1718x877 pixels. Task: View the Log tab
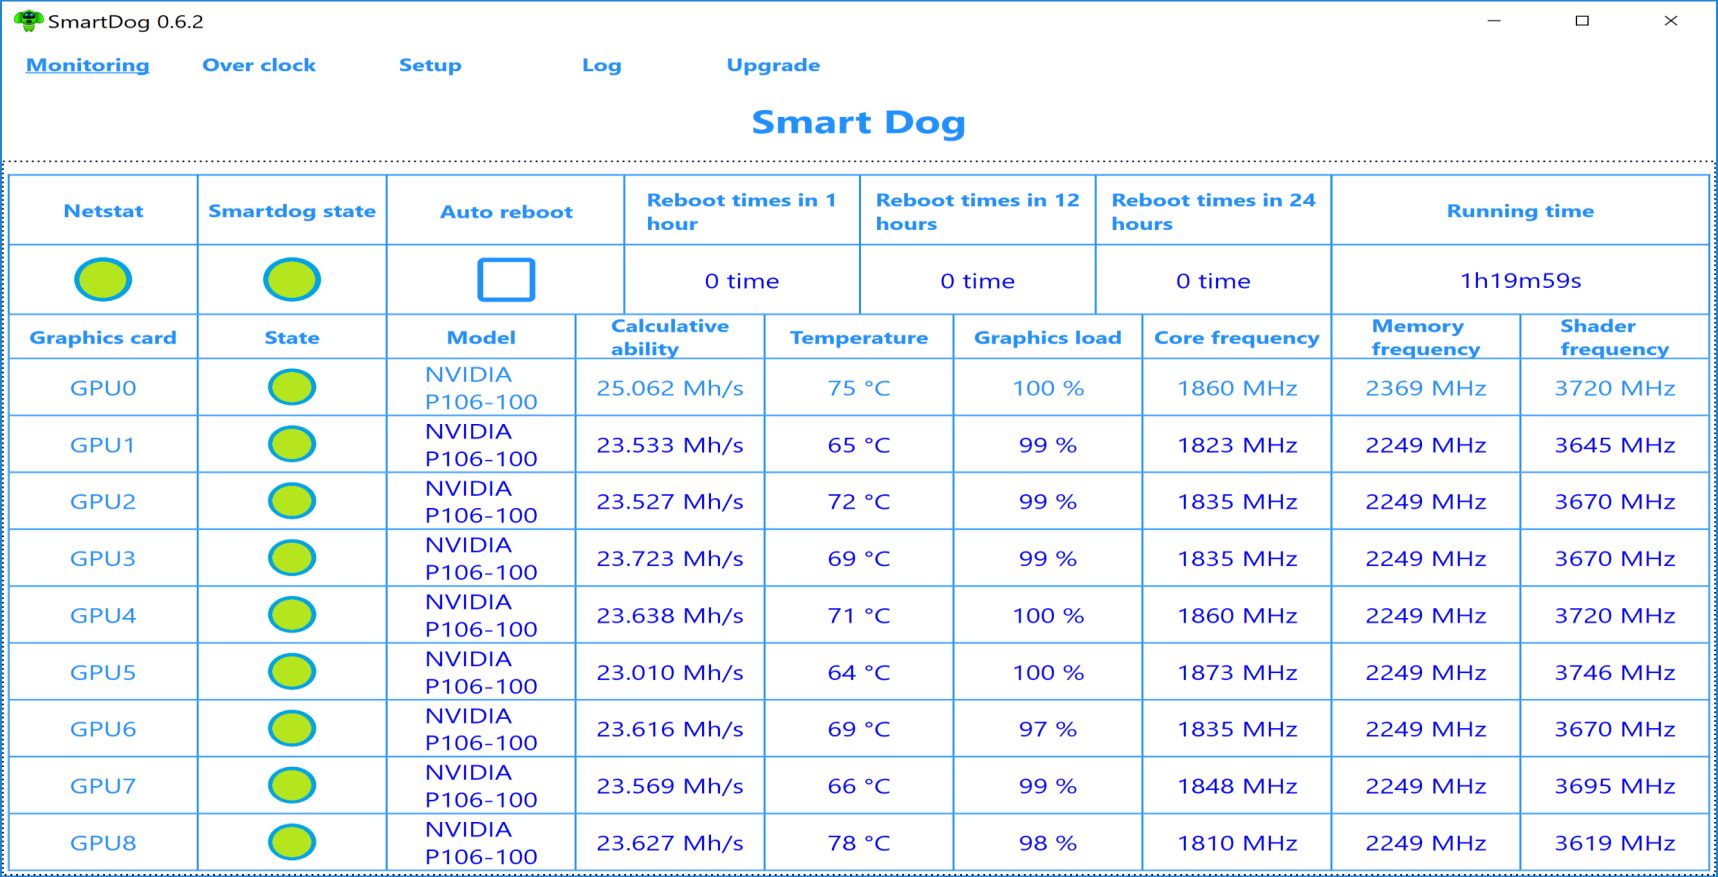(602, 65)
